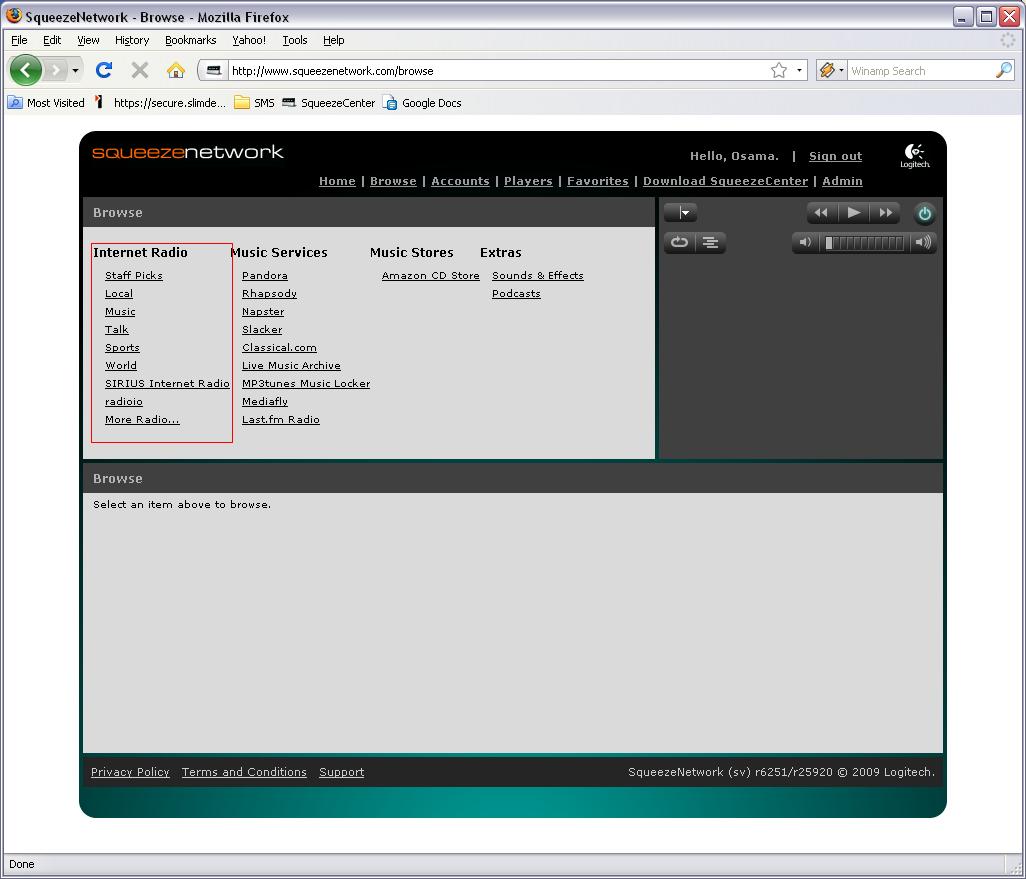Open the Pandora link

264,276
